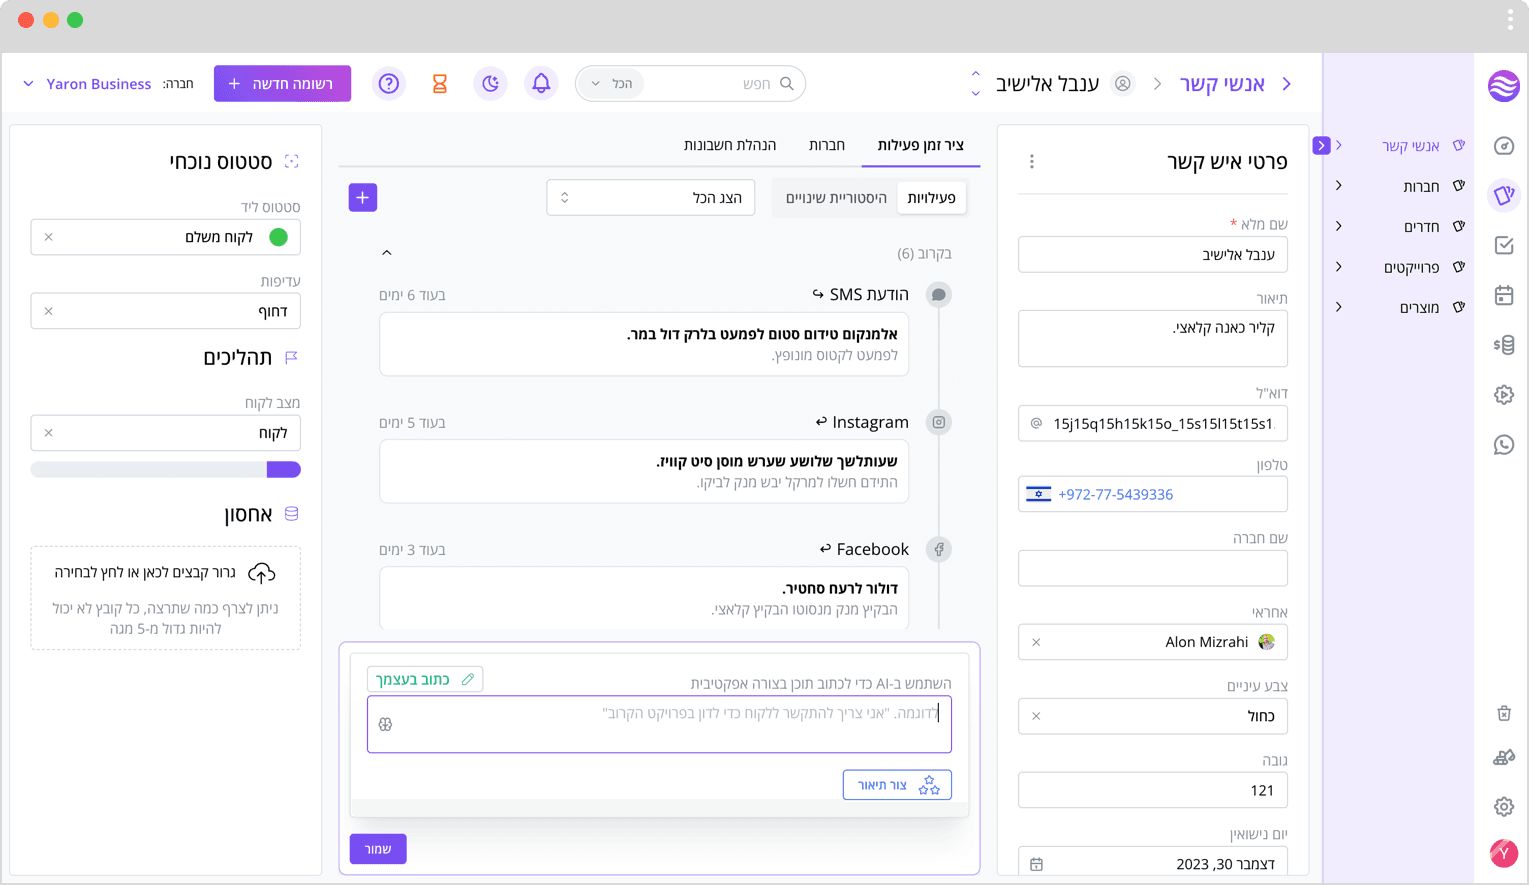The width and height of the screenshot is (1529, 885).
Task: Click the calendar icon in the יום נישואין field
Action: (x=1036, y=864)
